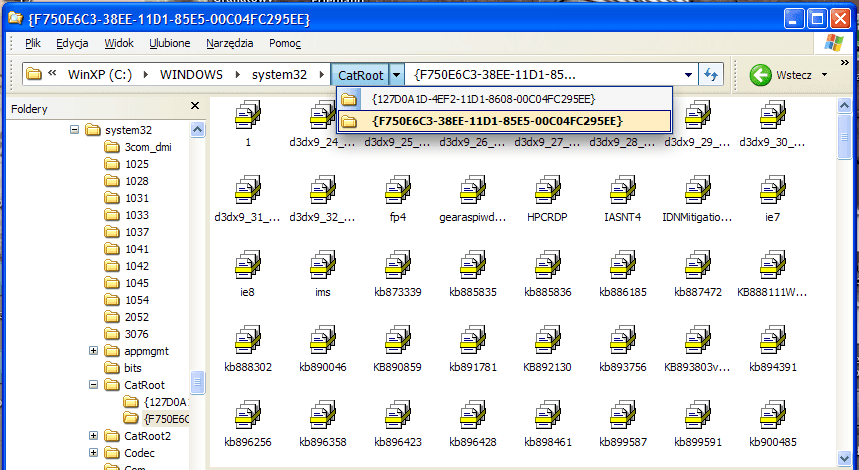The height and width of the screenshot is (470, 859).
Task: Open the Wstecz history dropdown arrow
Action: (824, 75)
